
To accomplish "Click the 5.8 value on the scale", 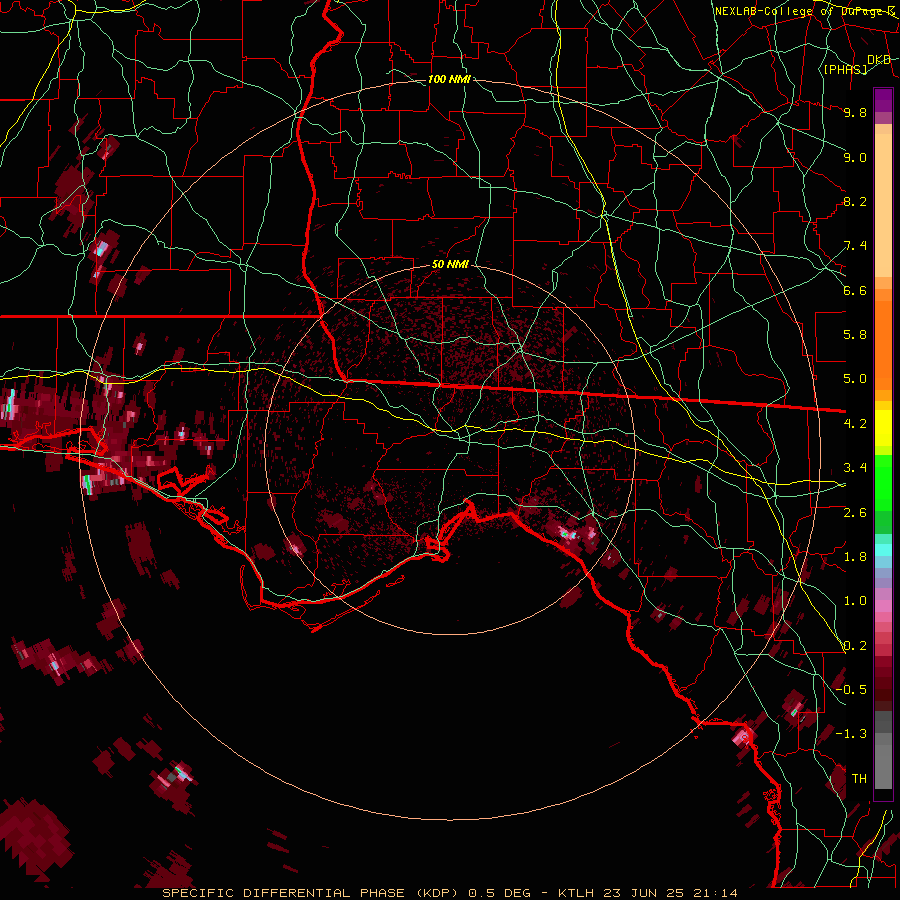I will (x=855, y=335).
